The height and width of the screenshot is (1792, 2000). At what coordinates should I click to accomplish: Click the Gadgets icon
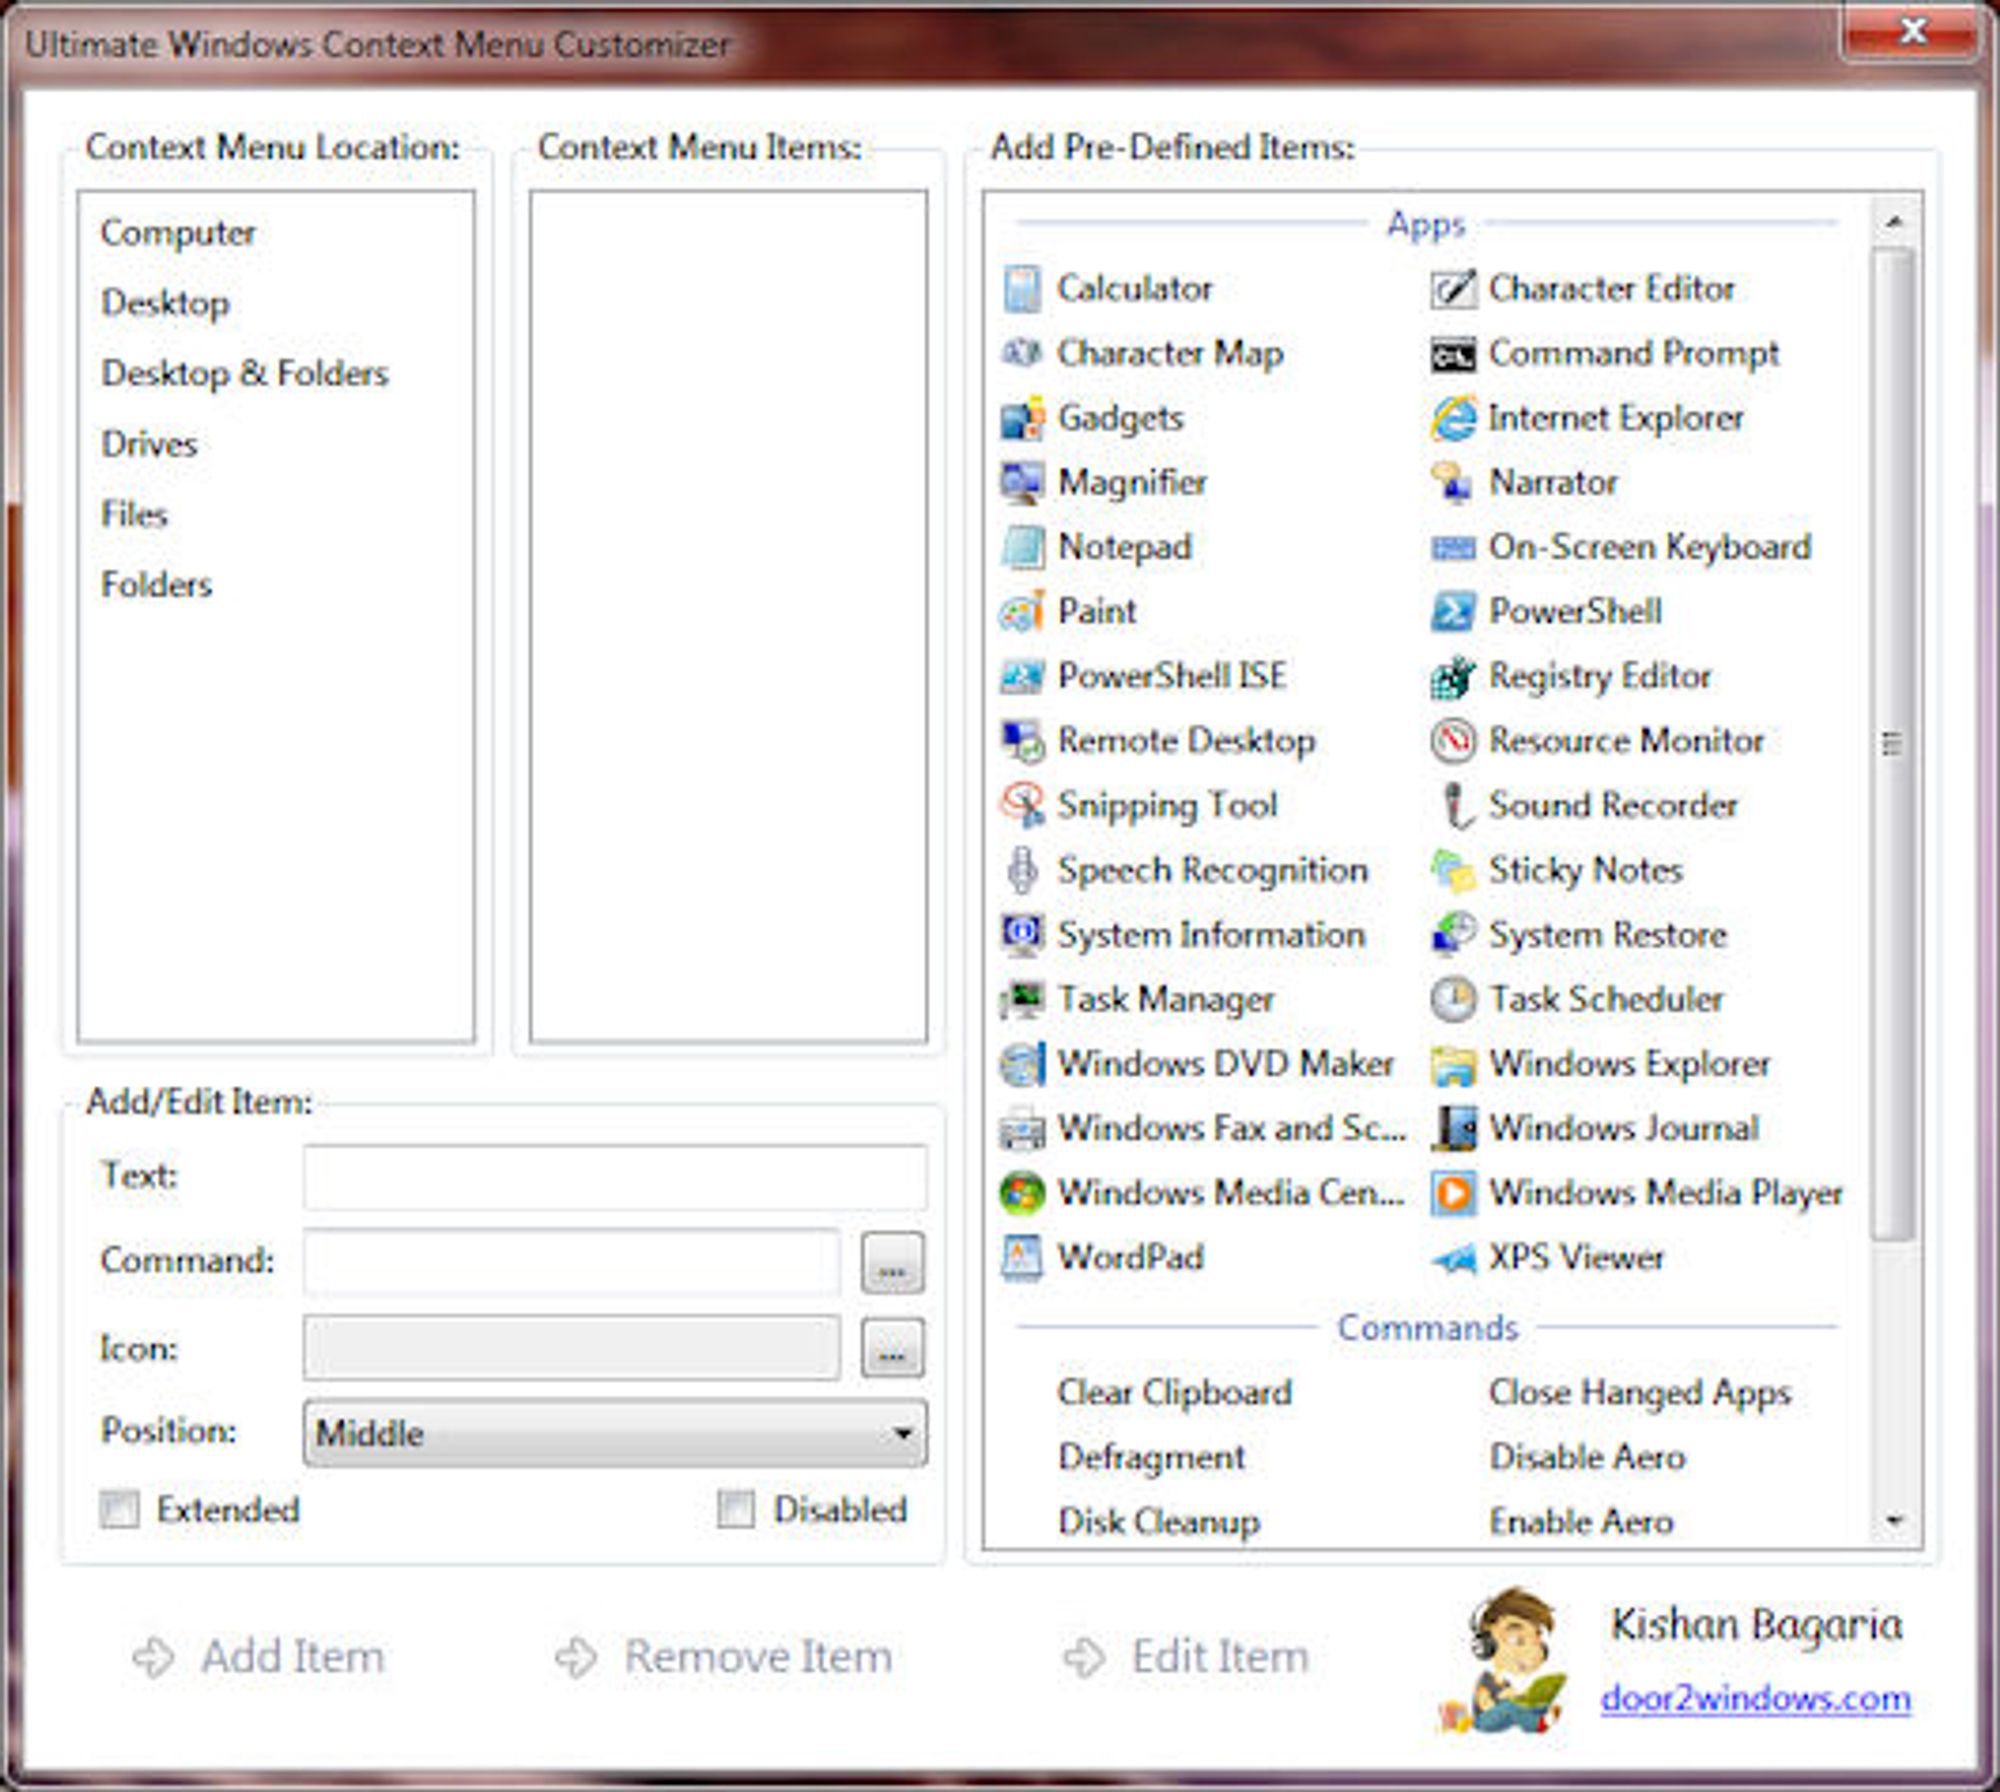point(1022,418)
